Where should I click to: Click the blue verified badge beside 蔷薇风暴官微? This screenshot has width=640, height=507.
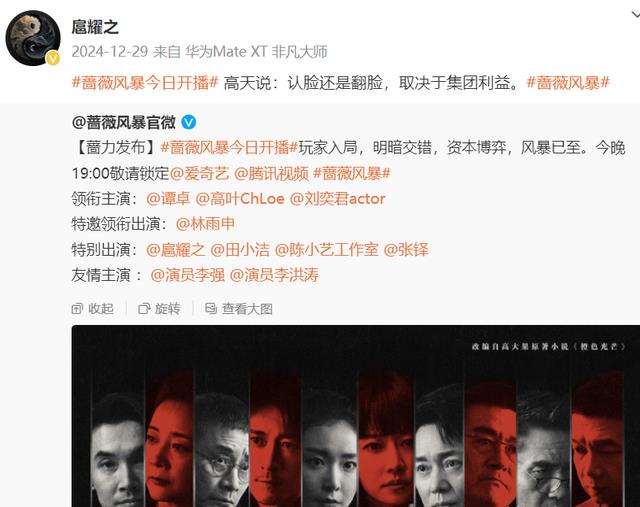189,122
